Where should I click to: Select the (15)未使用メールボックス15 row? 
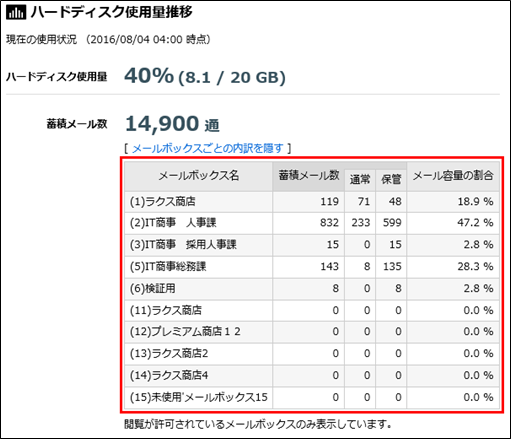click(x=312, y=398)
